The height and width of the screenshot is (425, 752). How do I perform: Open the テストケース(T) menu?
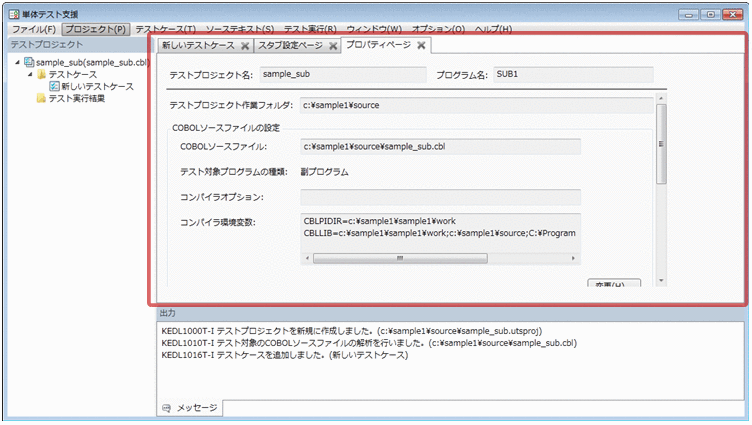click(165, 29)
